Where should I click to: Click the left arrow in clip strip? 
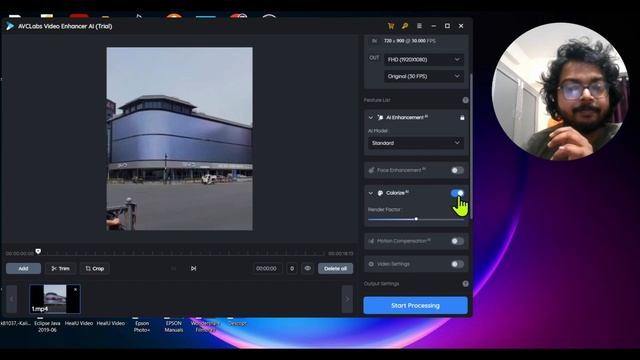[11, 299]
